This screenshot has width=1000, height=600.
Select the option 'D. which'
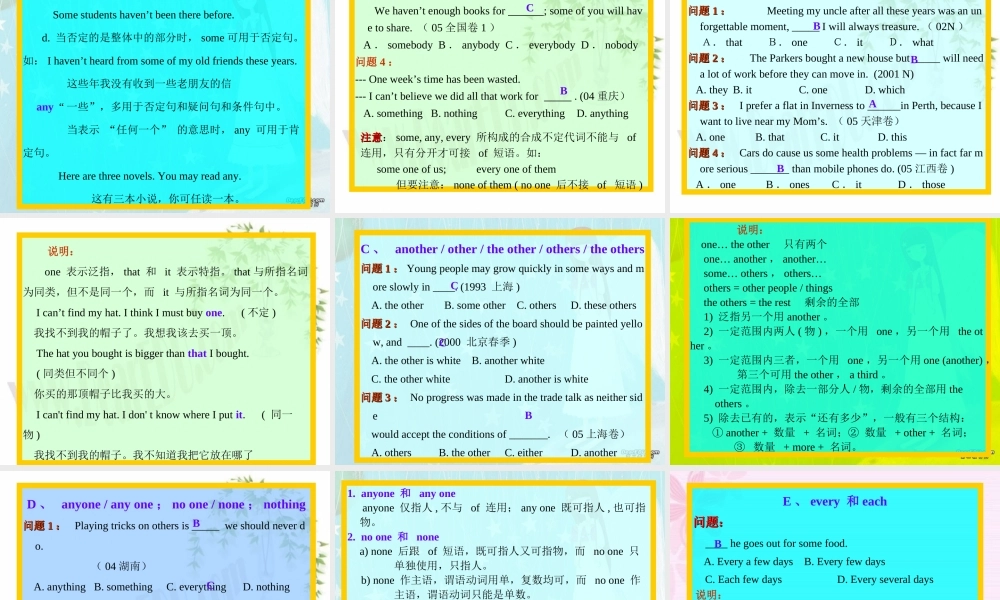tap(885, 90)
